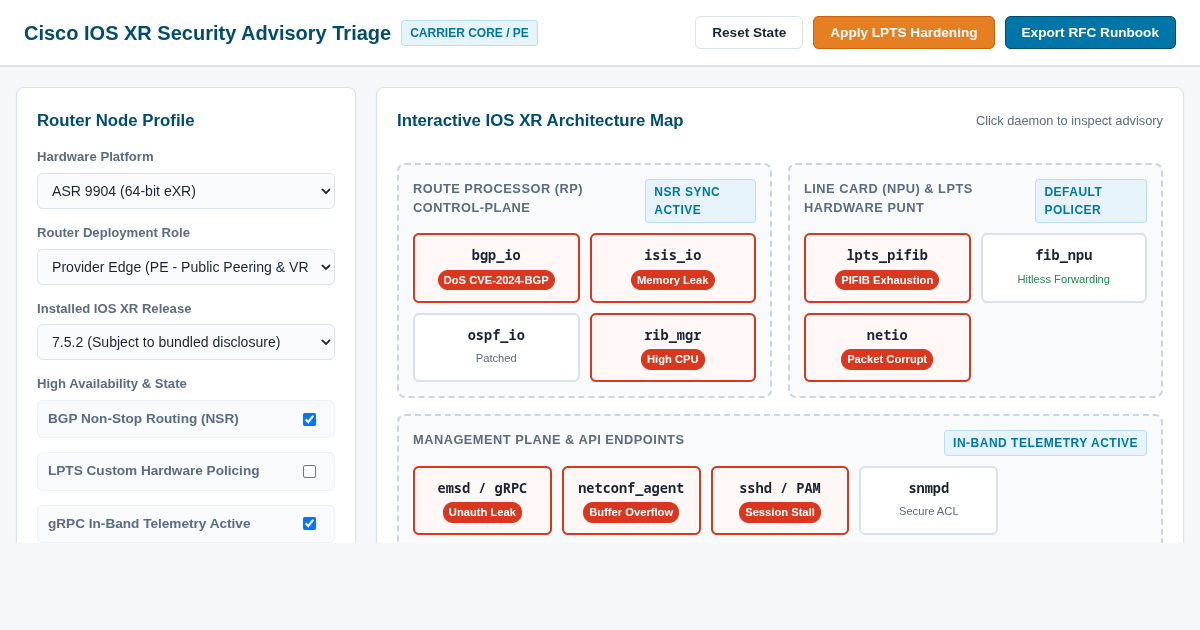Click the PIFIB Exhaustion badge
The image size is (1200, 630).
tap(887, 280)
